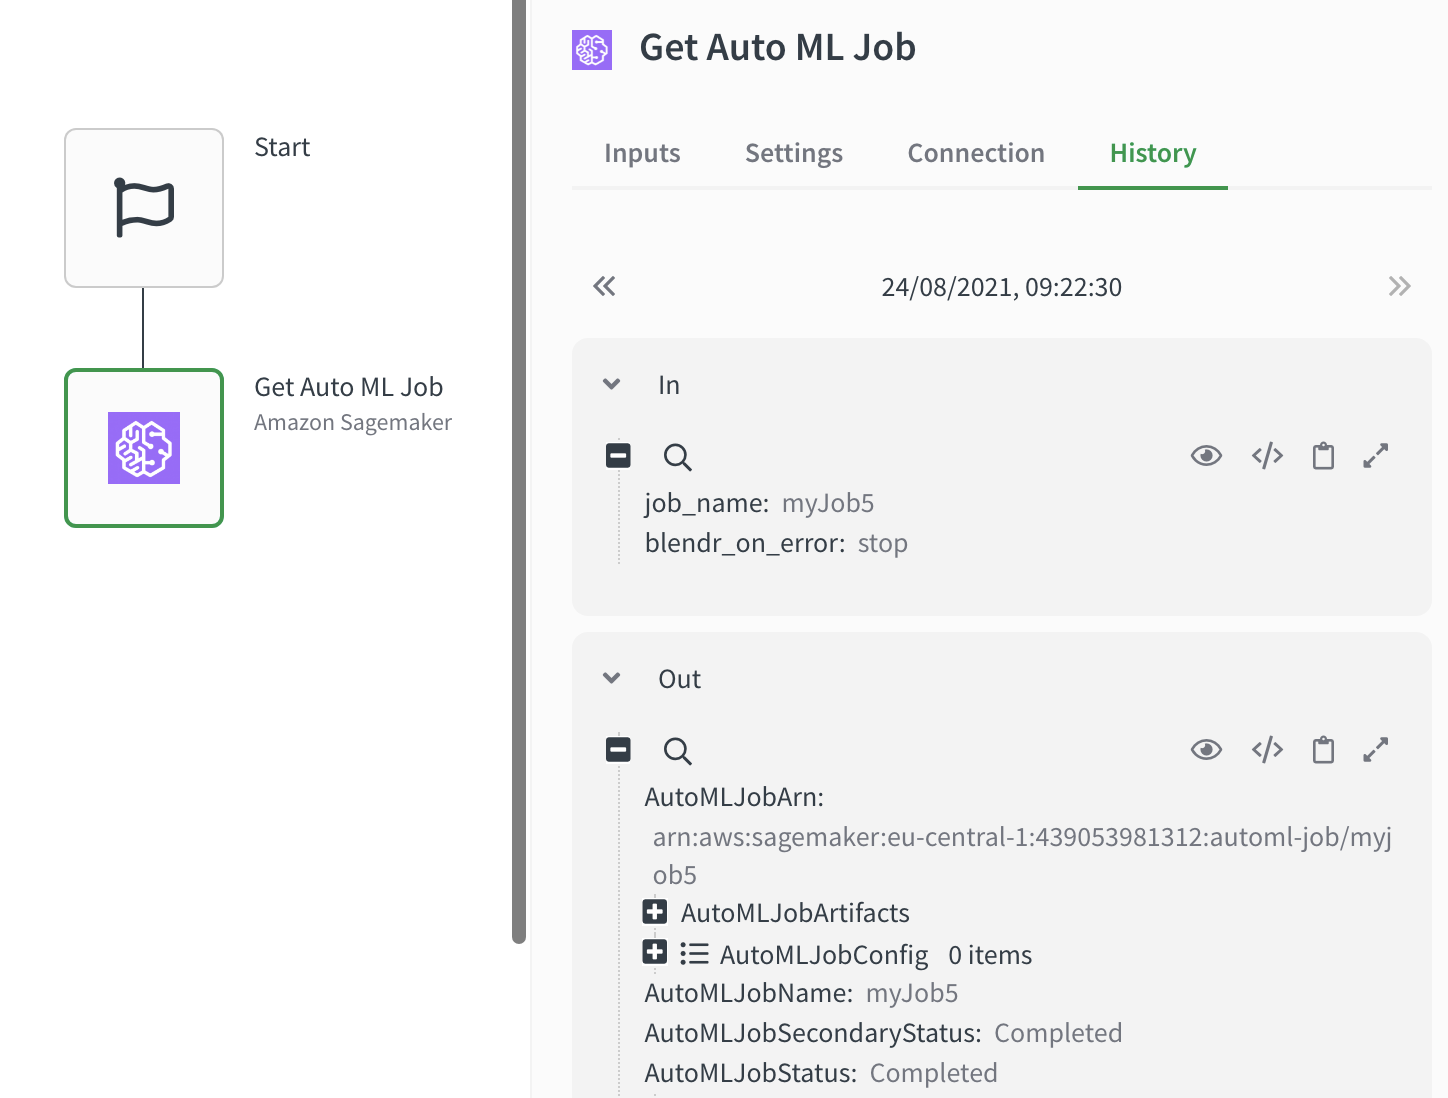Viewport: 1448px width, 1098px height.
Task: Go to previous history execution
Action: 604,287
